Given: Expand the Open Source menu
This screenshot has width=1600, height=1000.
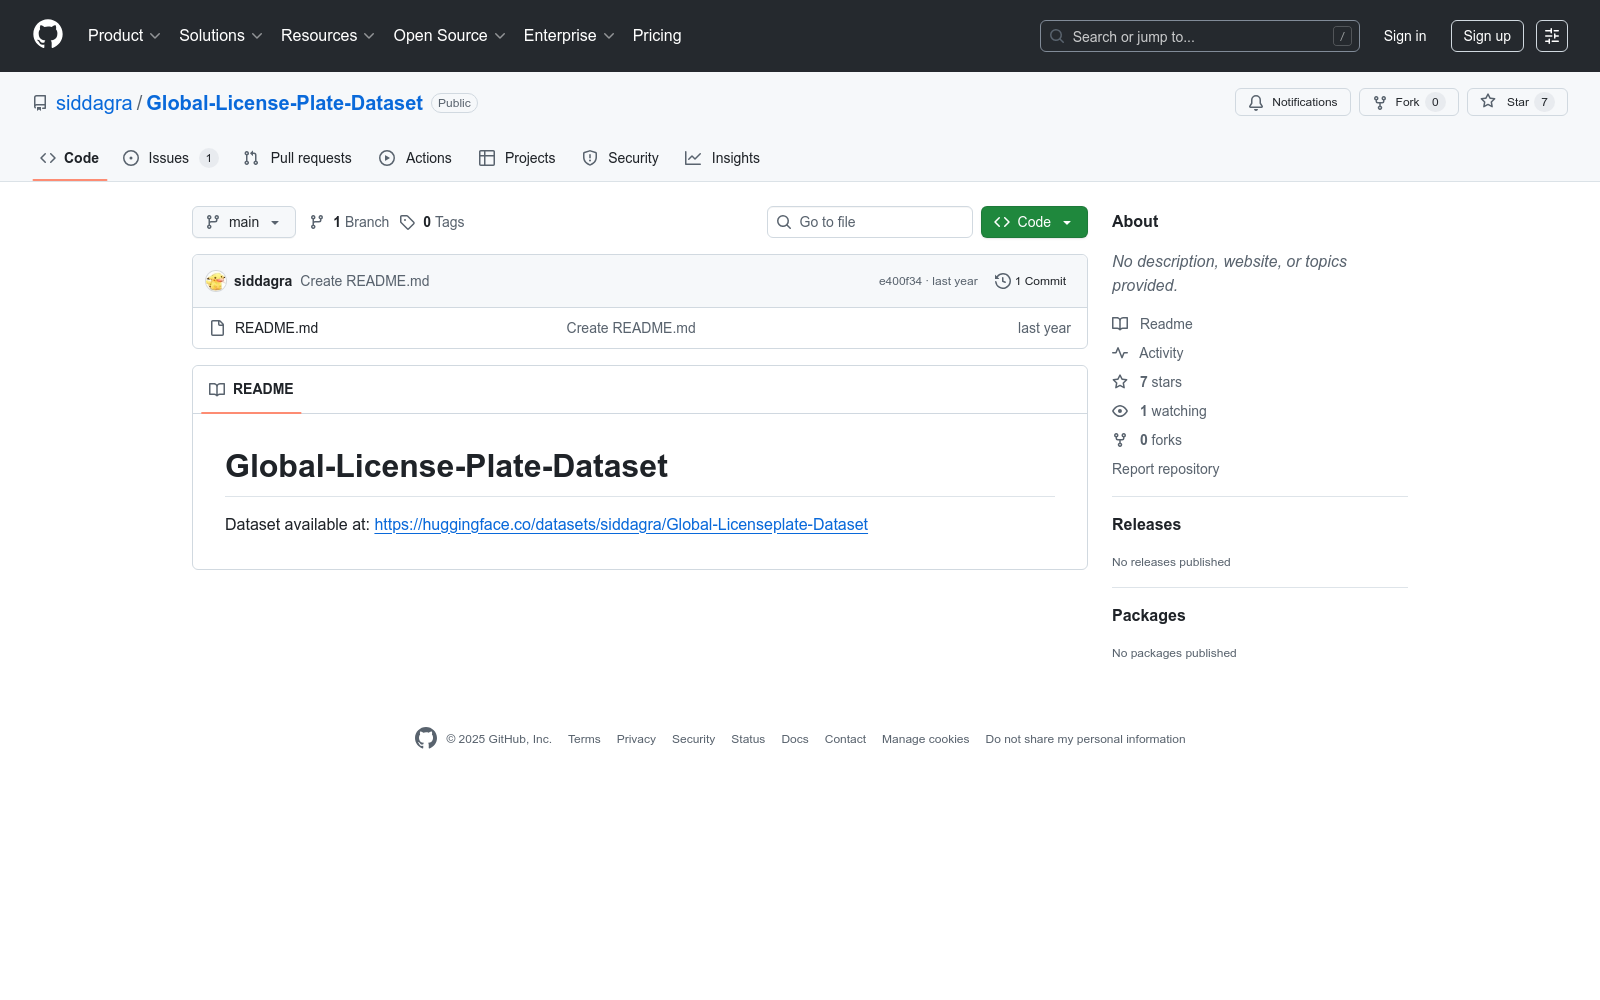Looking at the screenshot, I should 450,36.
